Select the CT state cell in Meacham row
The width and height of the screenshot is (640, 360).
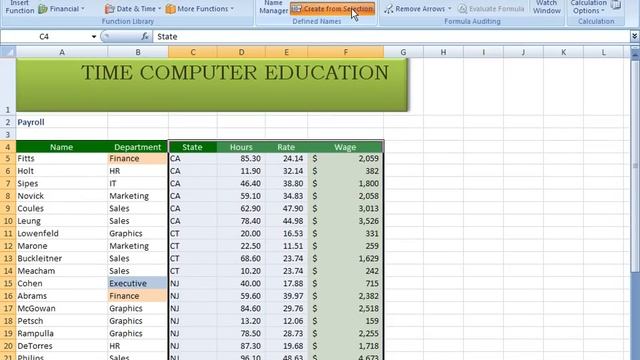[x=193, y=271]
